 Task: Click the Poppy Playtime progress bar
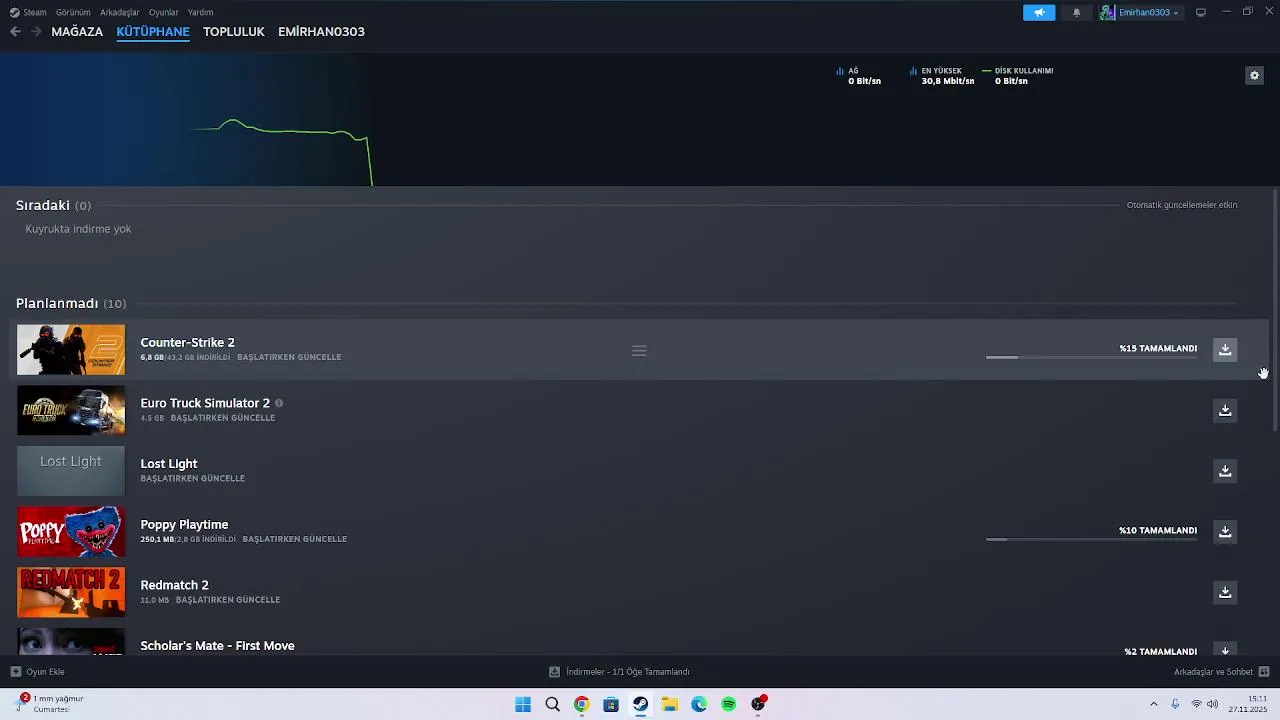pyautogui.click(x=1091, y=539)
